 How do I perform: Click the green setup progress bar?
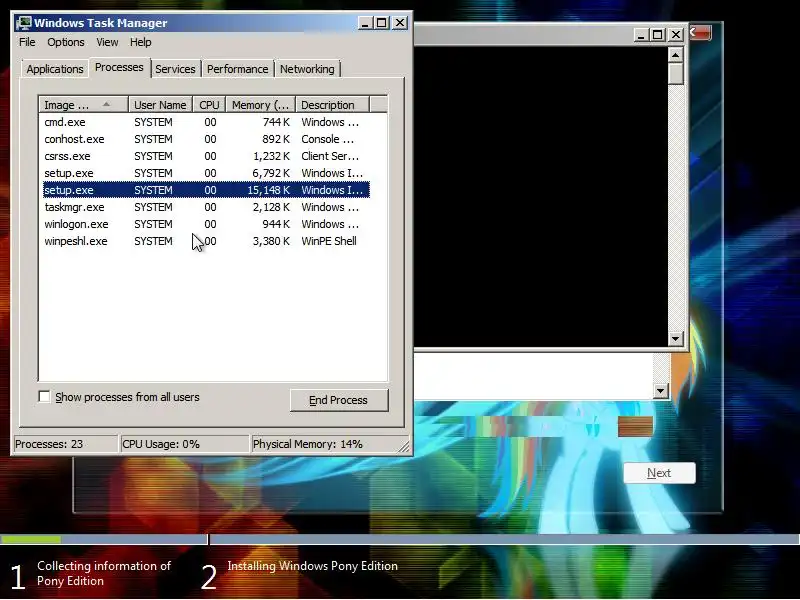(31, 539)
